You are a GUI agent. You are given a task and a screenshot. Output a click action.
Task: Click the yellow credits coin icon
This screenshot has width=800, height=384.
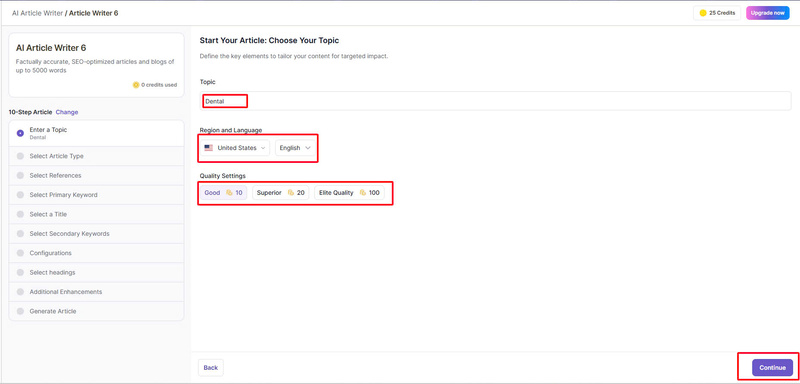pyautogui.click(x=703, y=13)
